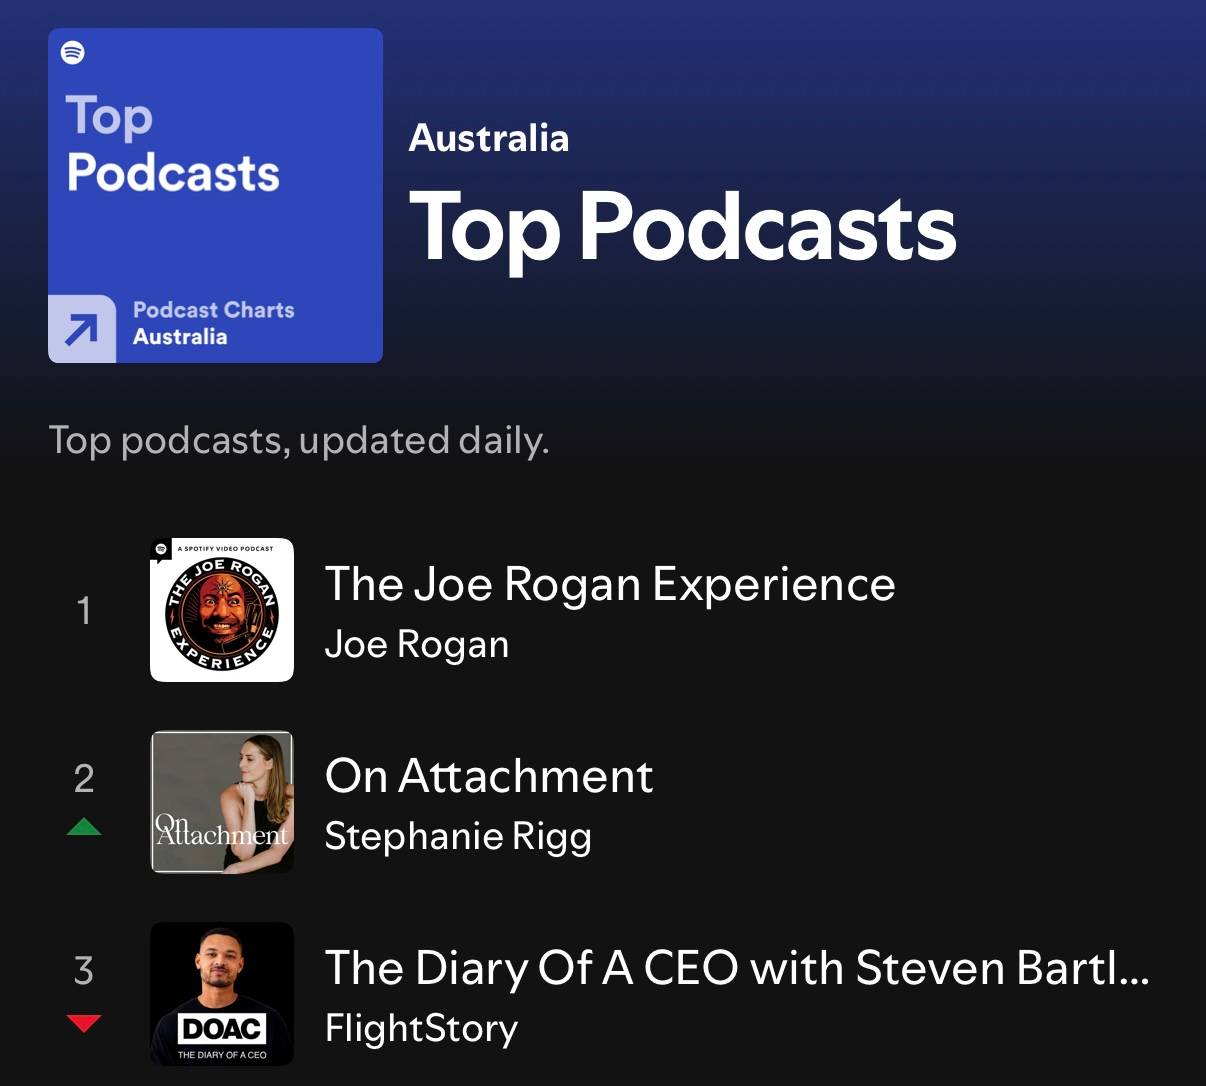This screenshot has width=1206, height=1086.
Task: Select The Joe Rogan Experience podcast title
Action: coord(610,584)
